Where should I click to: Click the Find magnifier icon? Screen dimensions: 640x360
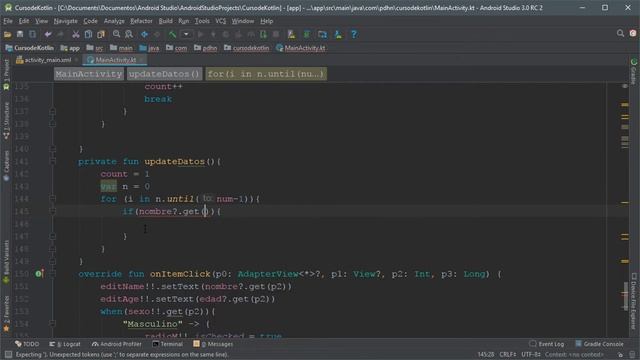click(117, 34)
